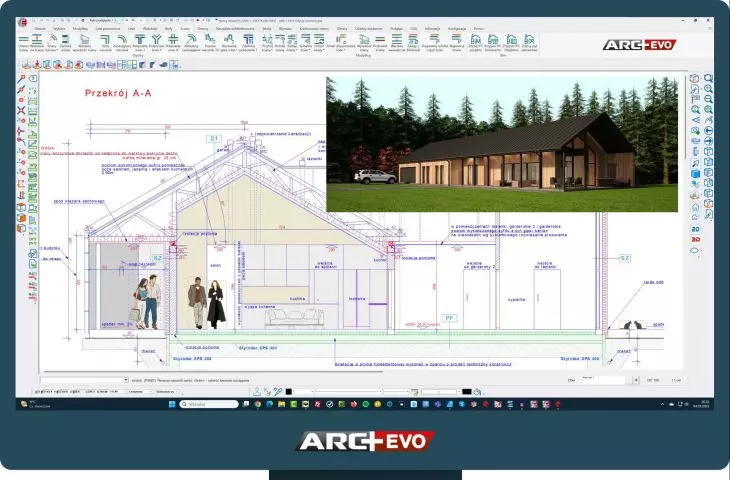730x480 pixels.
Task: Open the Windows Start menu
Action: [172, 404]
